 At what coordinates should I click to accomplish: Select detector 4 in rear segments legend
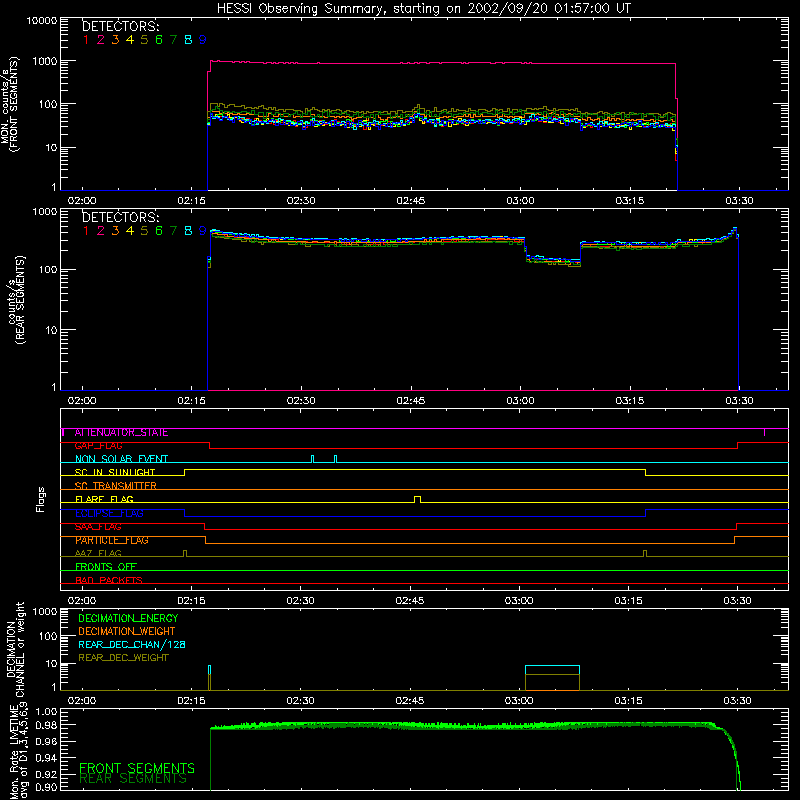tap(130, 231)
